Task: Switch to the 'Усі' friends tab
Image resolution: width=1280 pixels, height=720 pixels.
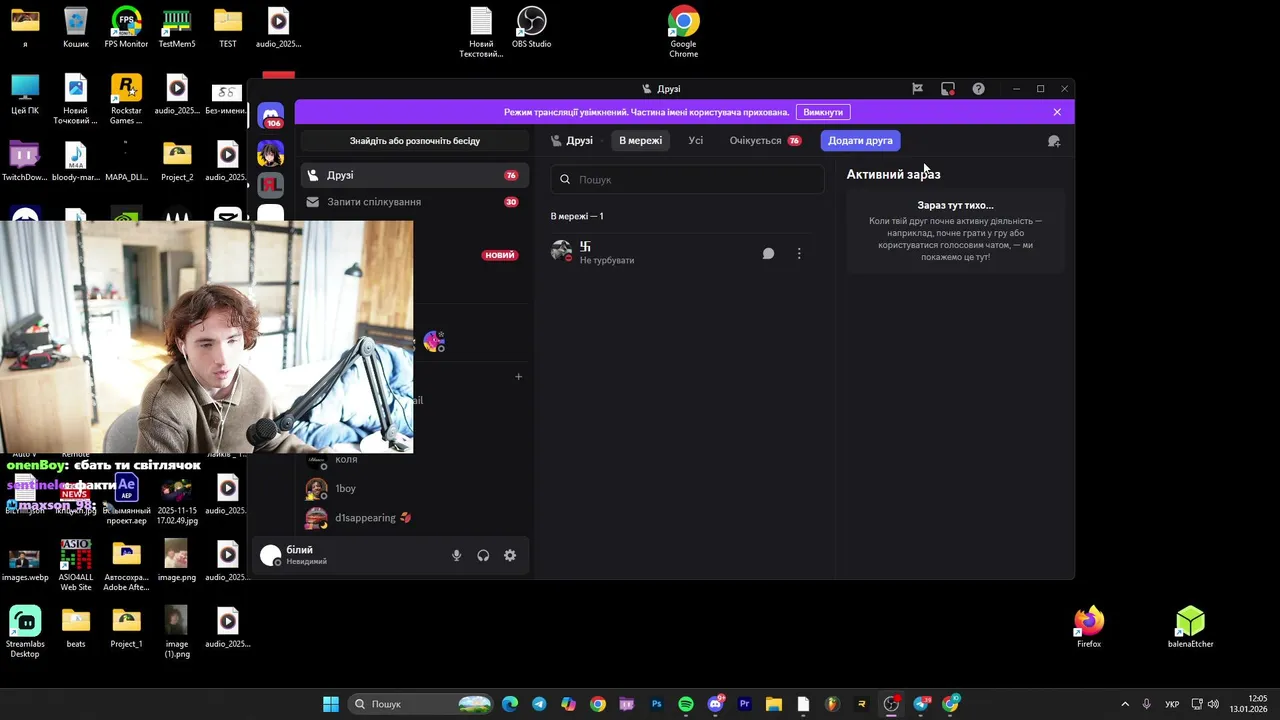Action: click(696, 141)
